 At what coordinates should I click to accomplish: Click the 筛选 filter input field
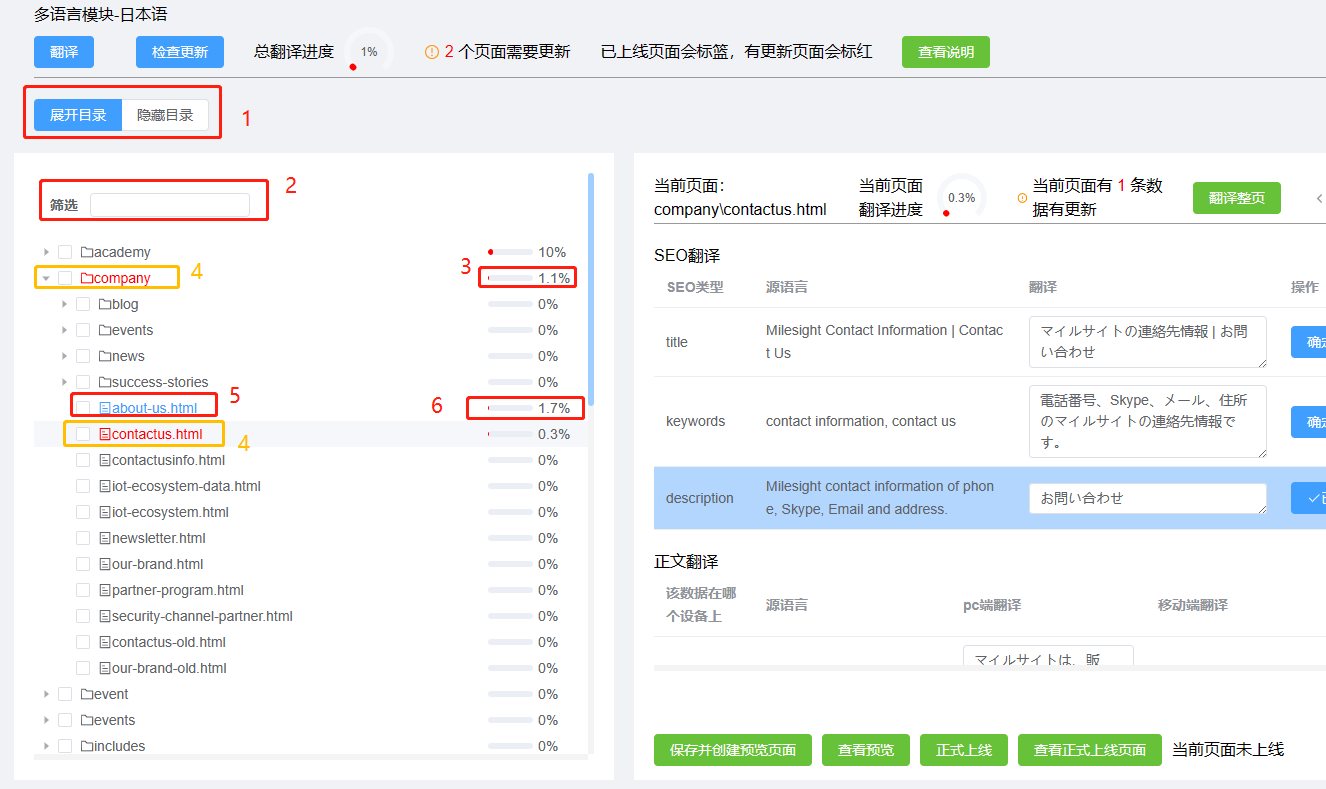[x=169, y=205]
